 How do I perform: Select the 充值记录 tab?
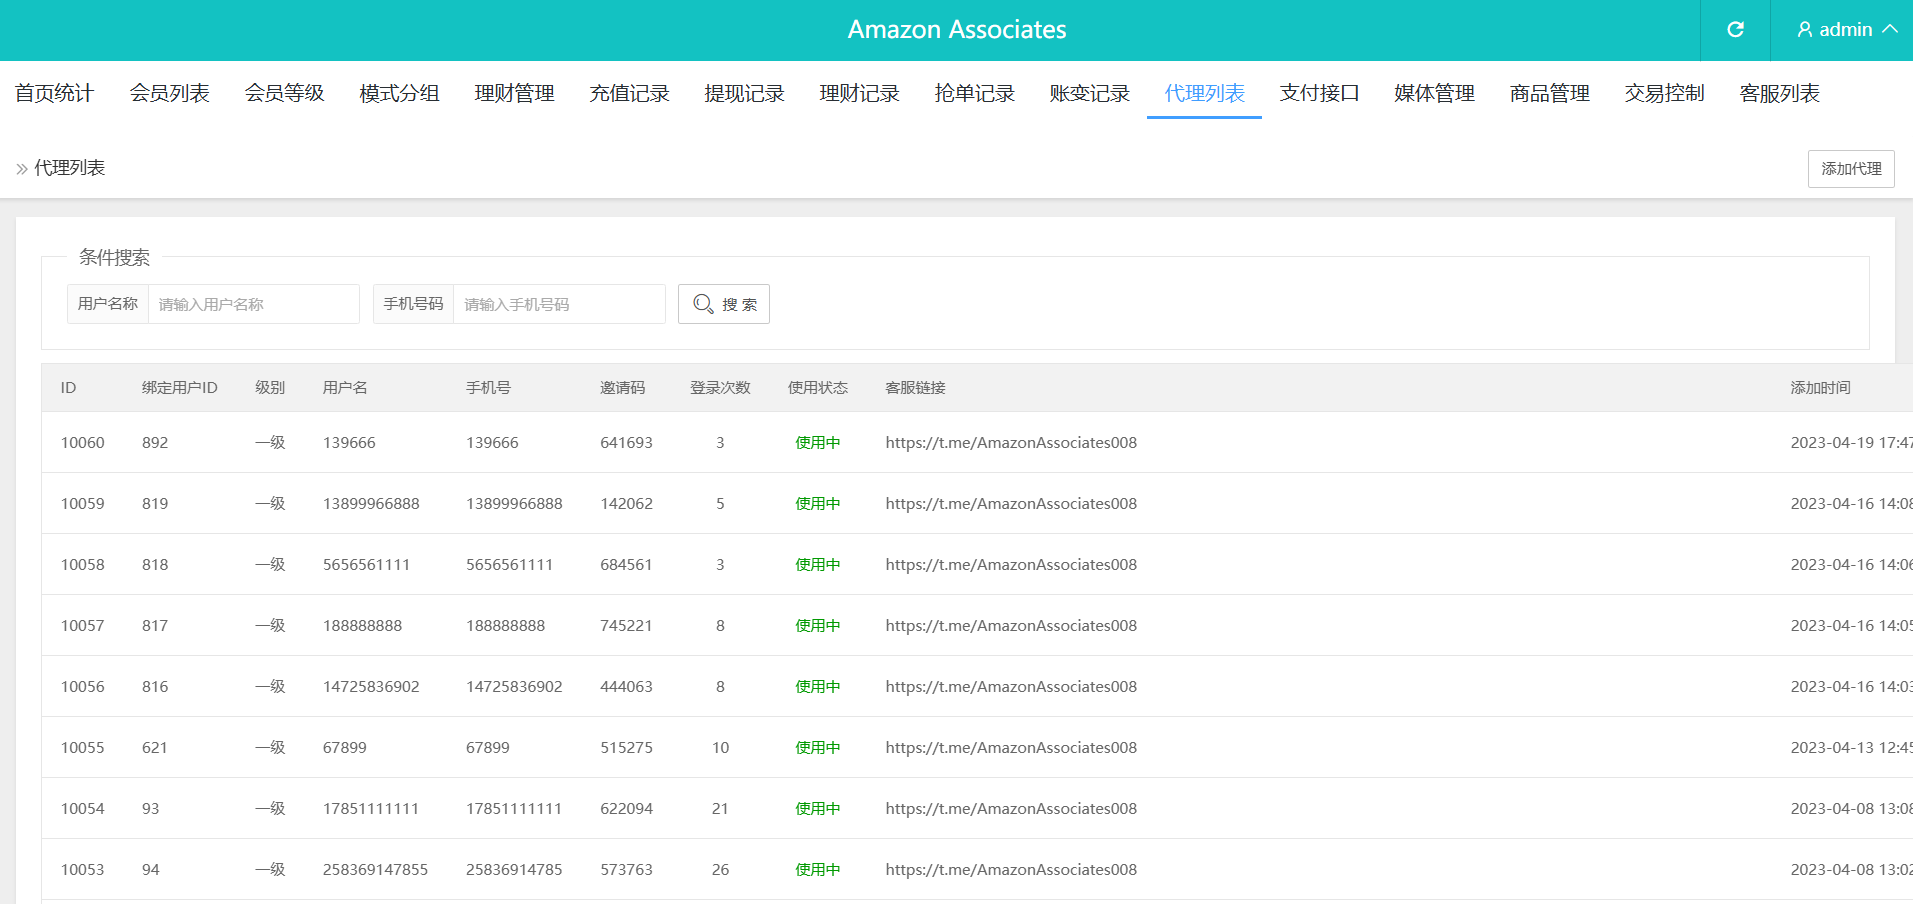(x=630, y=93)
